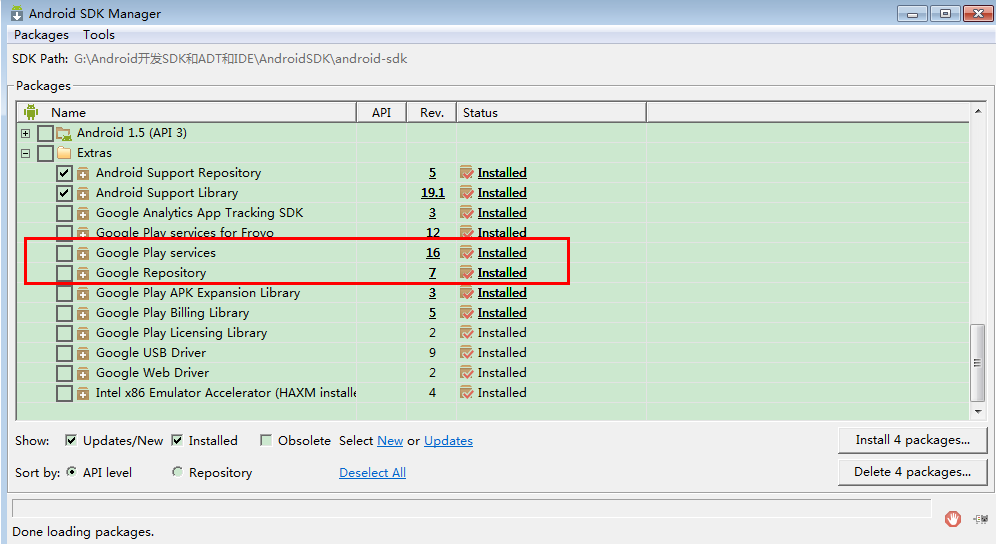Screen dimensions: 996x544
Task: Click the red stop hand icon
Action: pyautogui.click(x=952, y=519)
